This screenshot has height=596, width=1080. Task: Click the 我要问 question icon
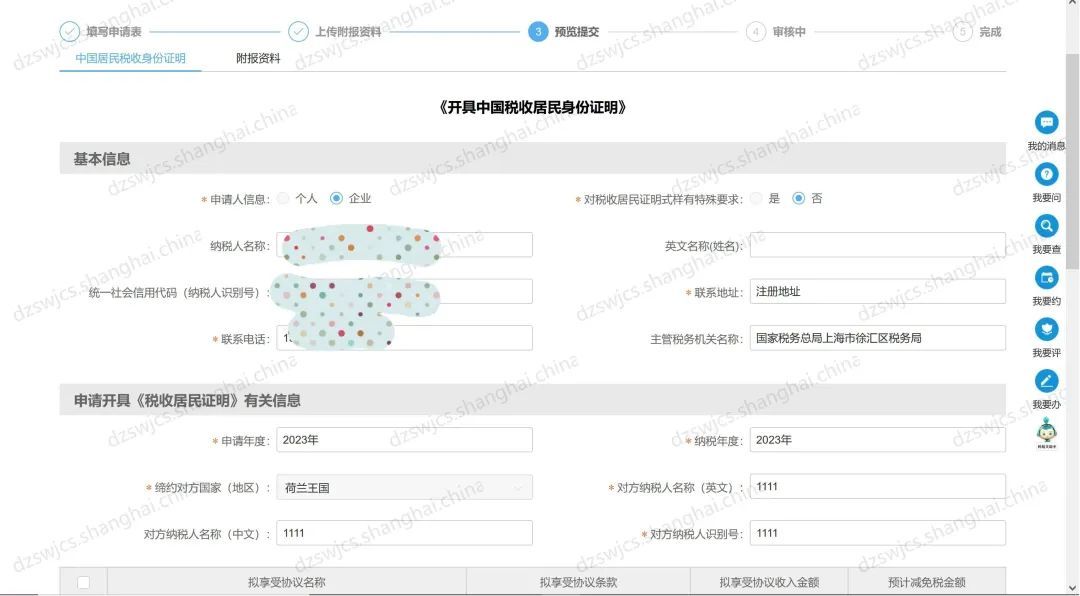pos(1046,175)
